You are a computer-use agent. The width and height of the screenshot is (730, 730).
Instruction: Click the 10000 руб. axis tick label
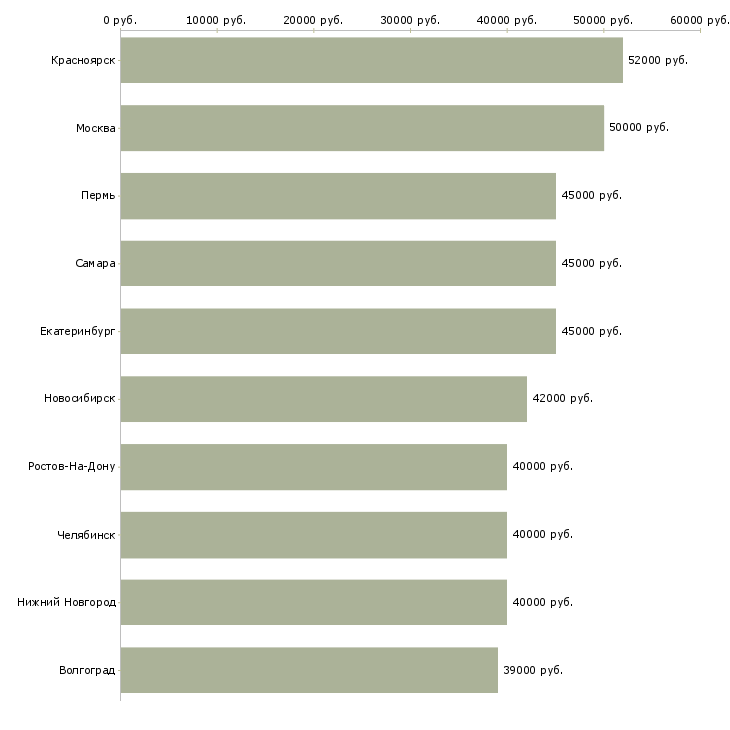[x=216, y=20]
